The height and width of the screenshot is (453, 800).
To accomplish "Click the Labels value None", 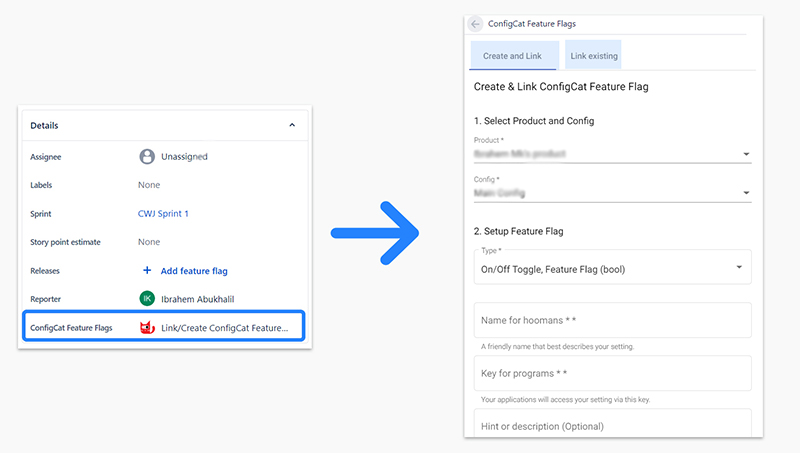I will click(x=149, y=185).
